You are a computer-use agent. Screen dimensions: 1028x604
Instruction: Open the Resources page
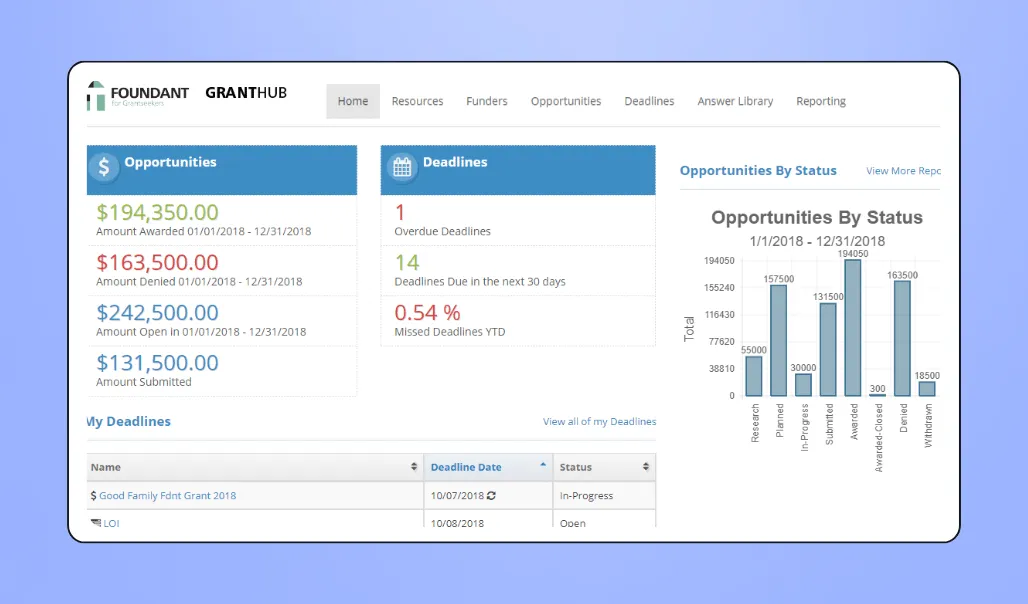pyautogui.click(x=417, y=100)
